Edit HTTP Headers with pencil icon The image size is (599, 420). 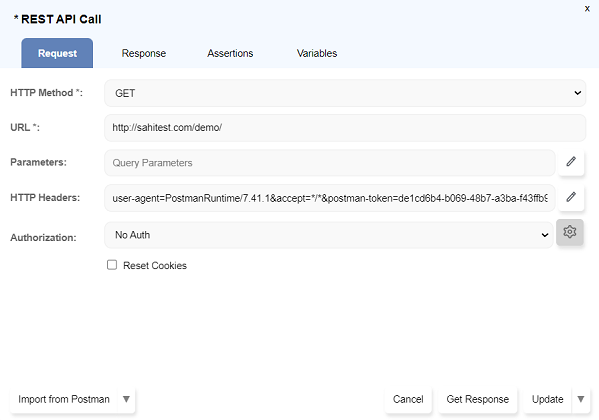(x=571, y=197)
